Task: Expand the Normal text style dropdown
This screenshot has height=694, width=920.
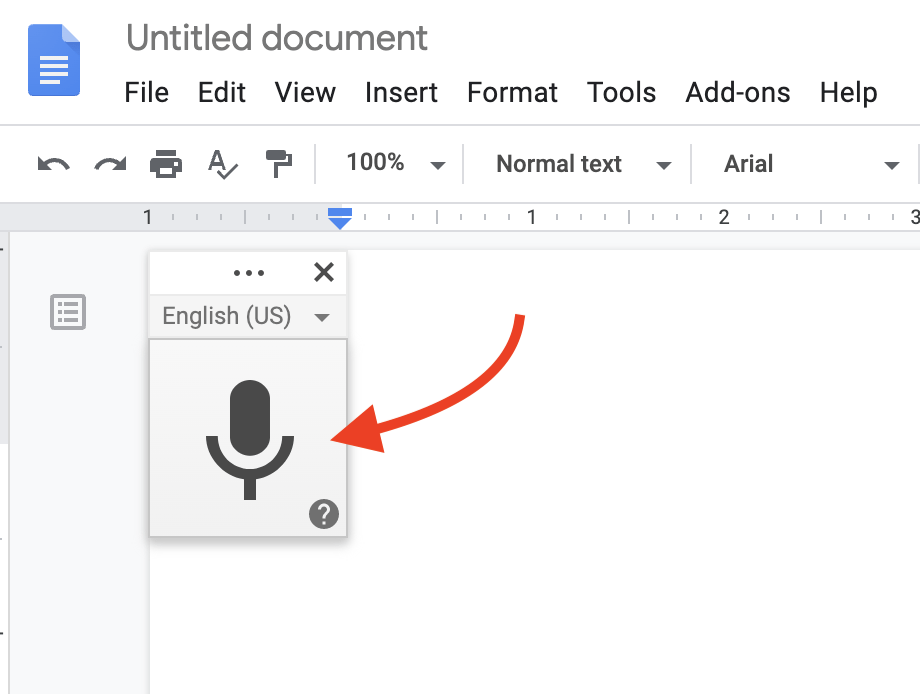Action: pos(582,164)
